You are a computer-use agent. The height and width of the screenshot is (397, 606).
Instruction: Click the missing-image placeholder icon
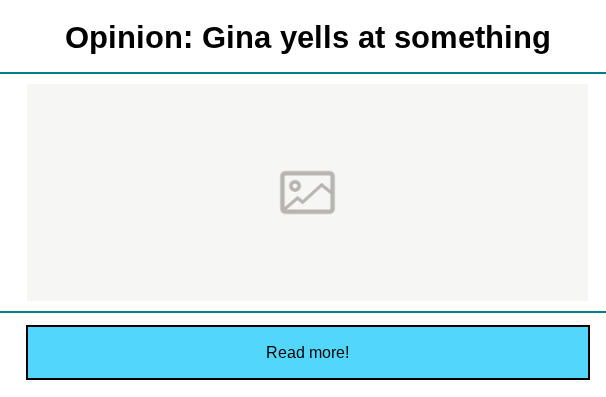[x=307, y=192]
